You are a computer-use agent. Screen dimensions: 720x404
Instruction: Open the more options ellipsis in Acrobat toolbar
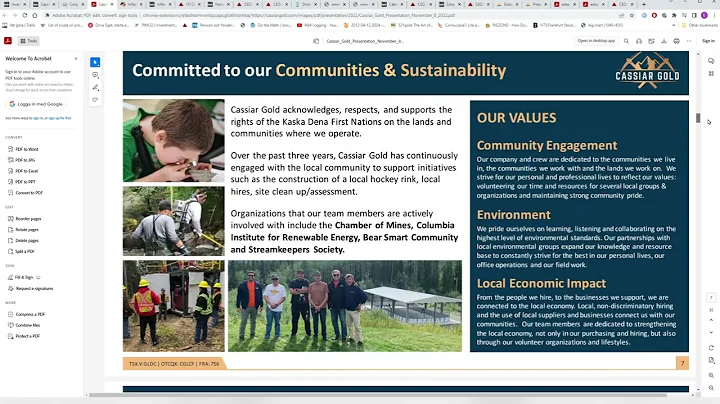(x=689, y=41)
